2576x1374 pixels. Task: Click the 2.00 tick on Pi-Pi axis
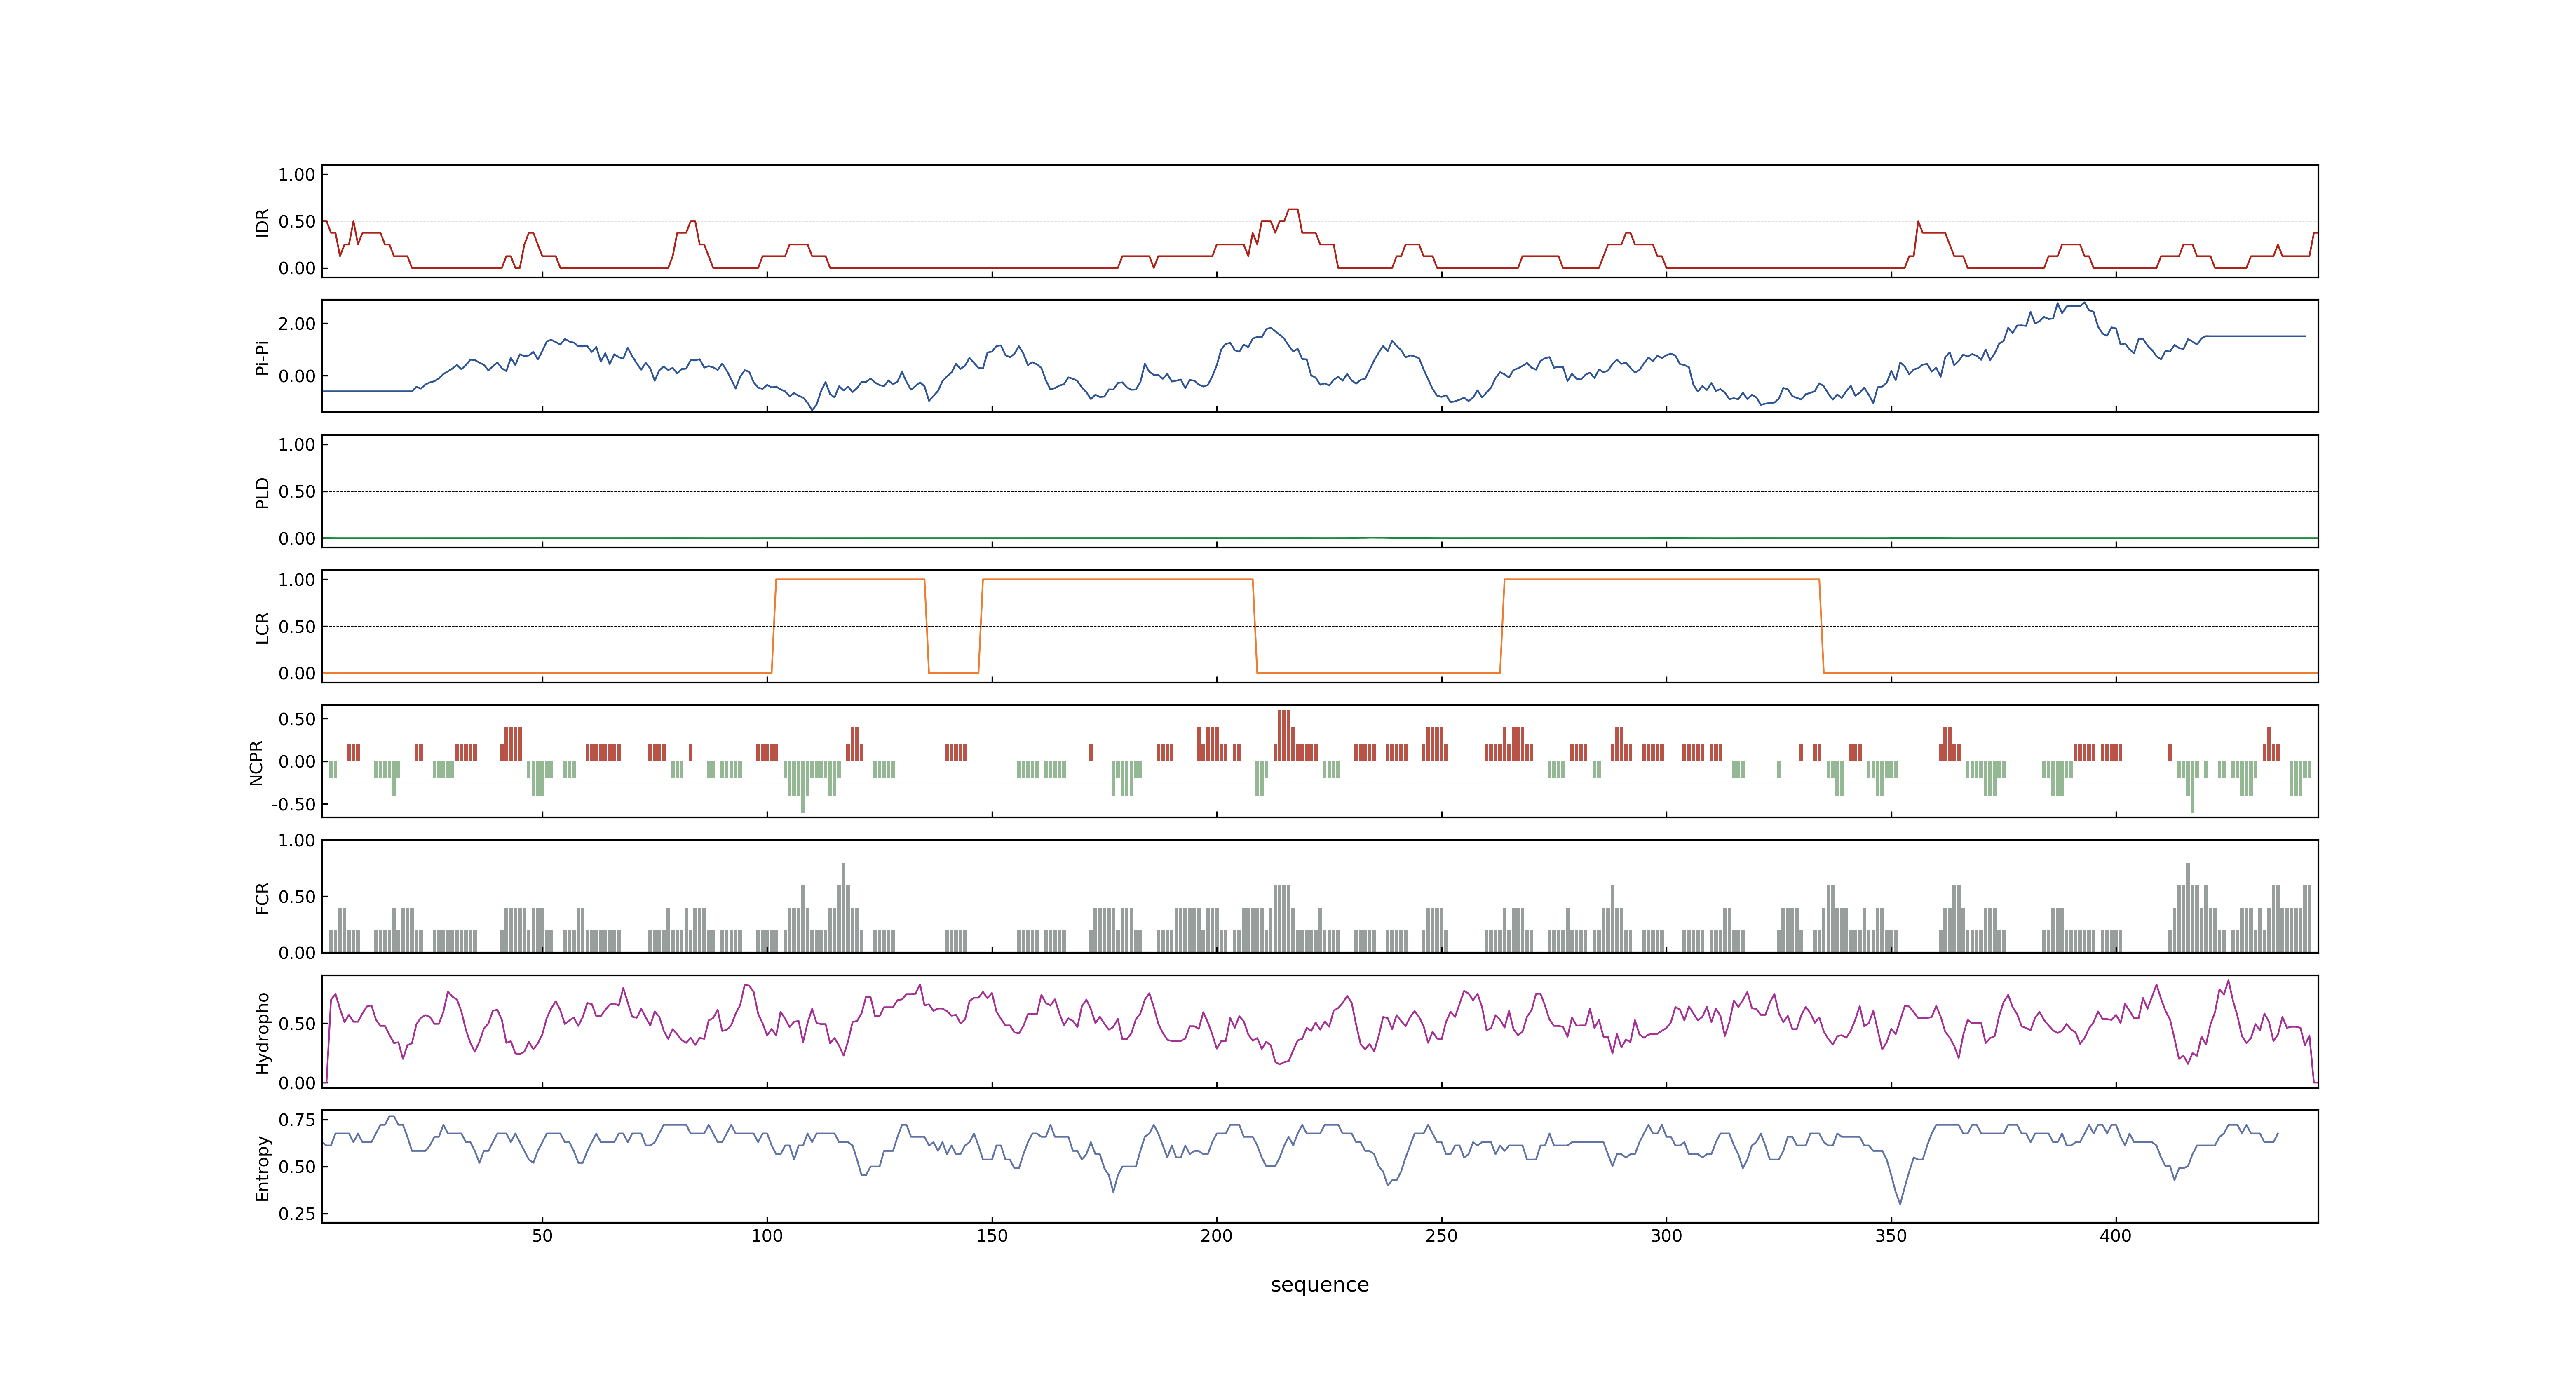(297, 324)
